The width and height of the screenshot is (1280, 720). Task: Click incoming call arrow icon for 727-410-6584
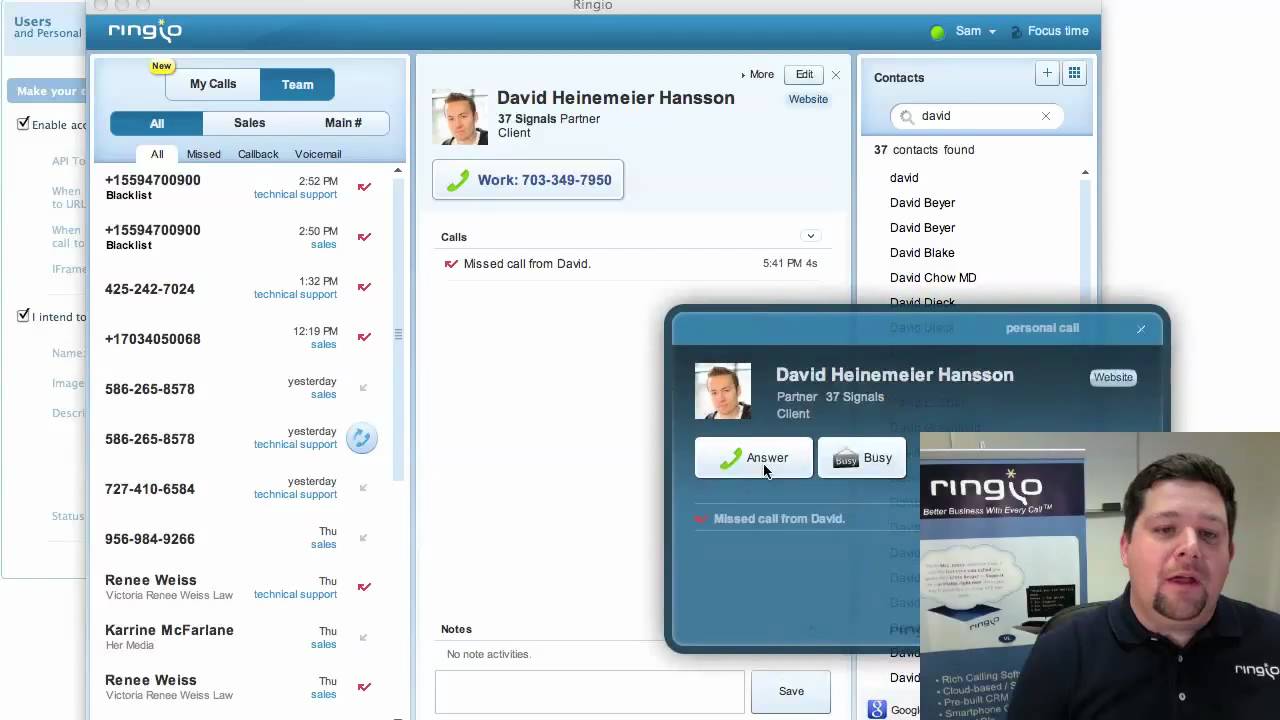tap(363, 487)
